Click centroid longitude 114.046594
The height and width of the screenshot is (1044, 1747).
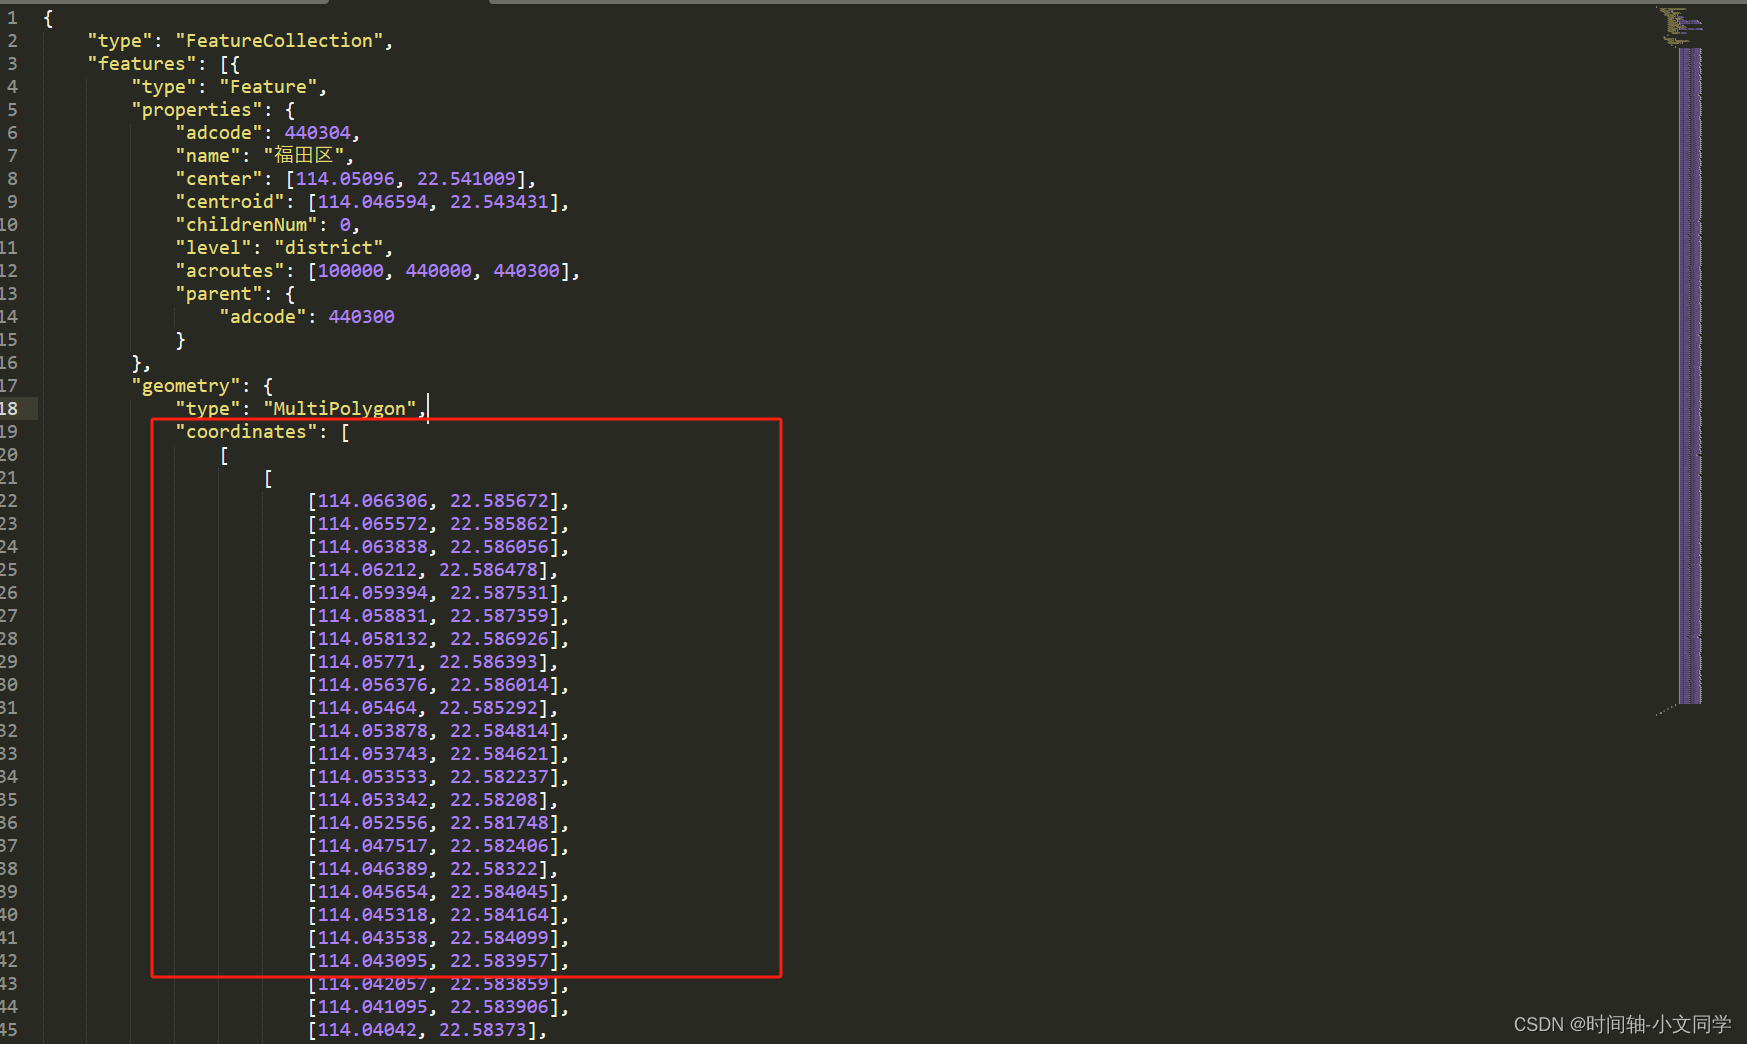coord(372,202)
